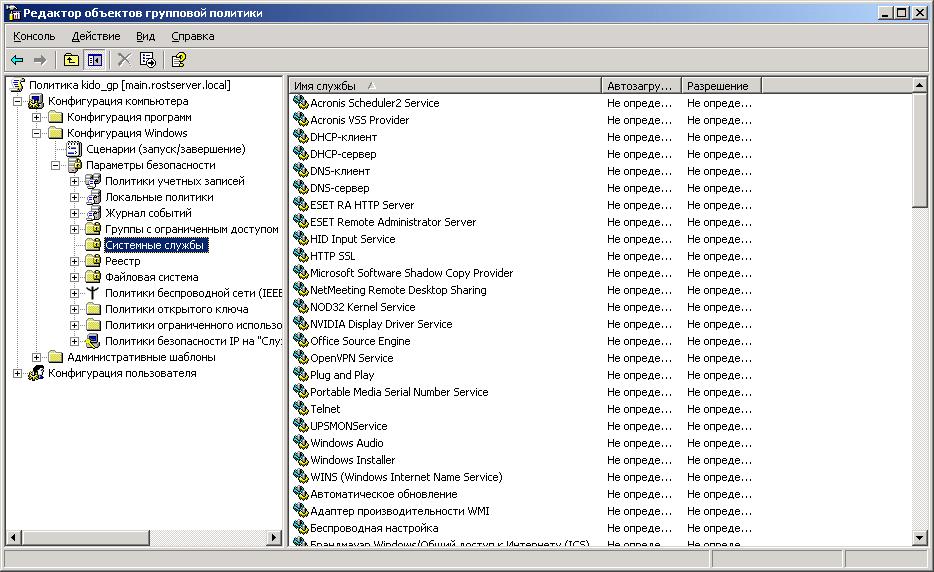
Task: Click the services list scroll down arrow
Action: tap(920, 538)
